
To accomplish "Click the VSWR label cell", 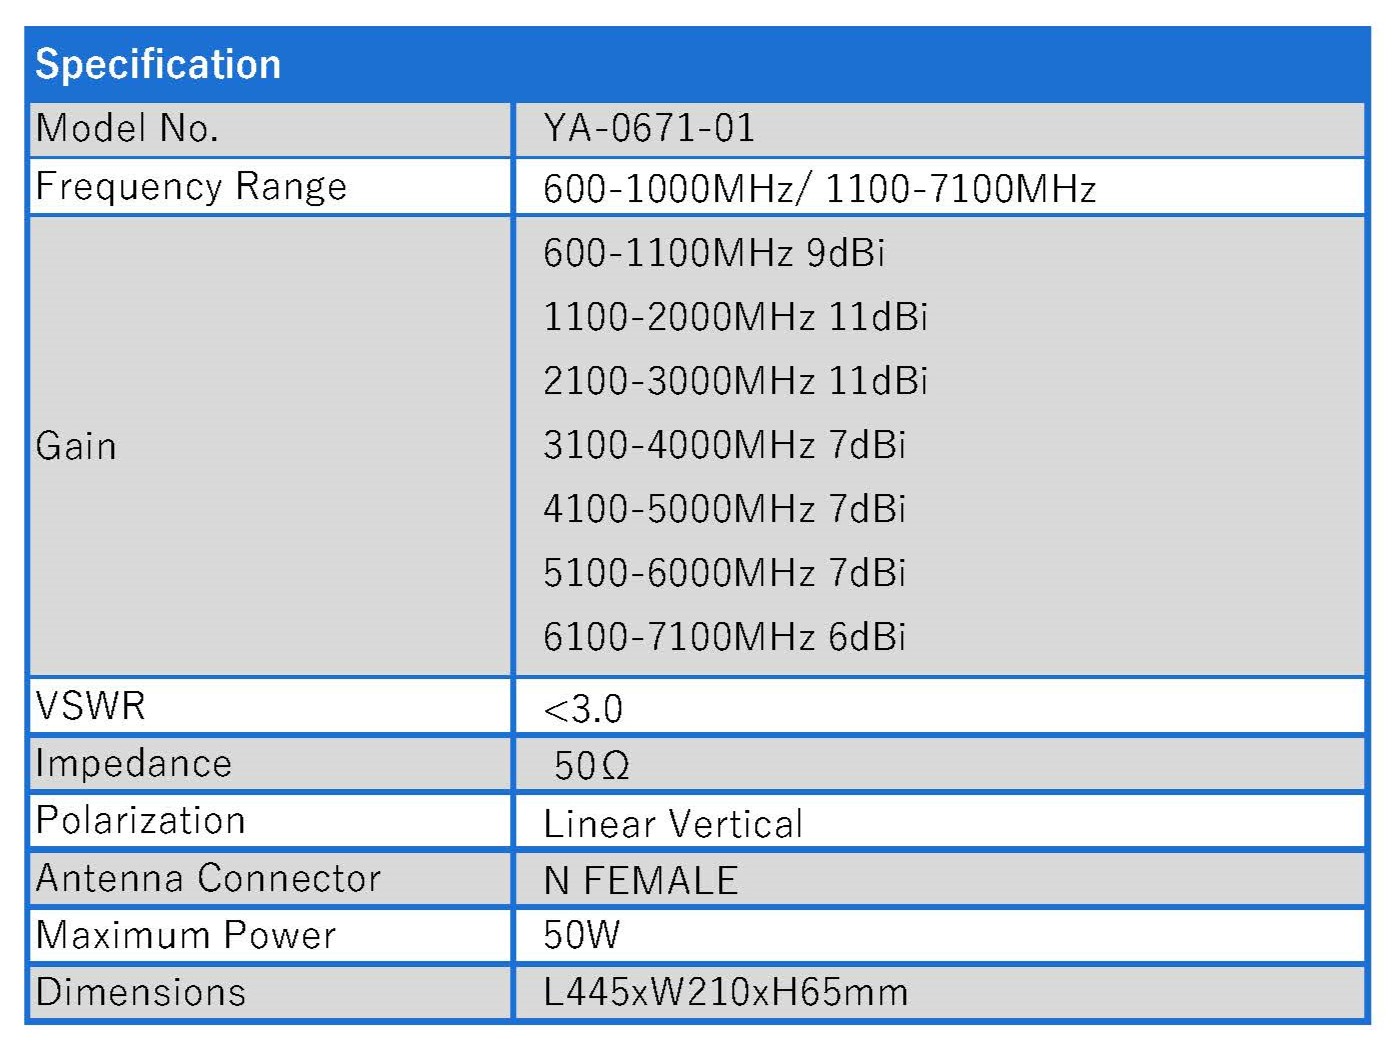I will click(91, 706).
